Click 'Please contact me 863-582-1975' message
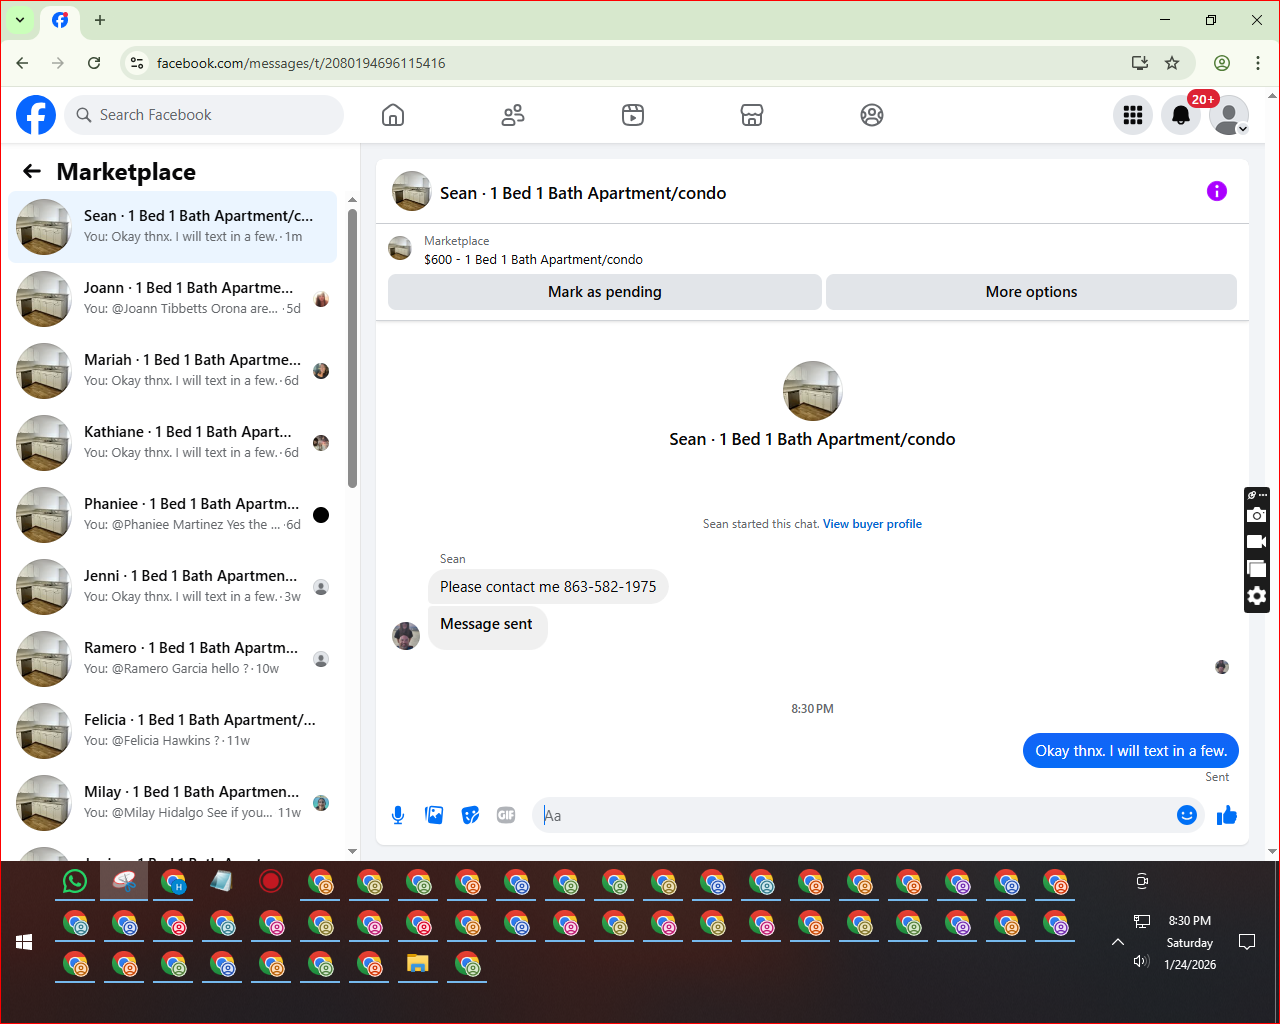Screen dimensions: 1280x1024 tap(548, 587)
